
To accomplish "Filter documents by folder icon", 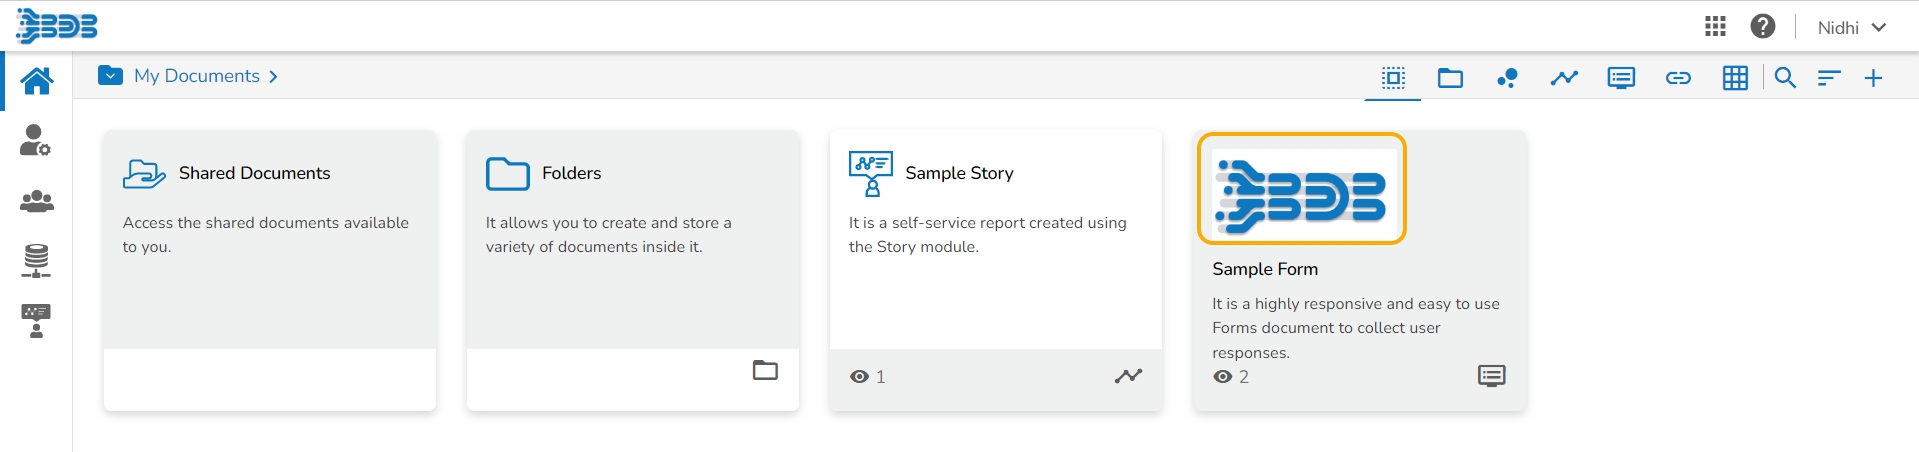I will pos(1450,78).
